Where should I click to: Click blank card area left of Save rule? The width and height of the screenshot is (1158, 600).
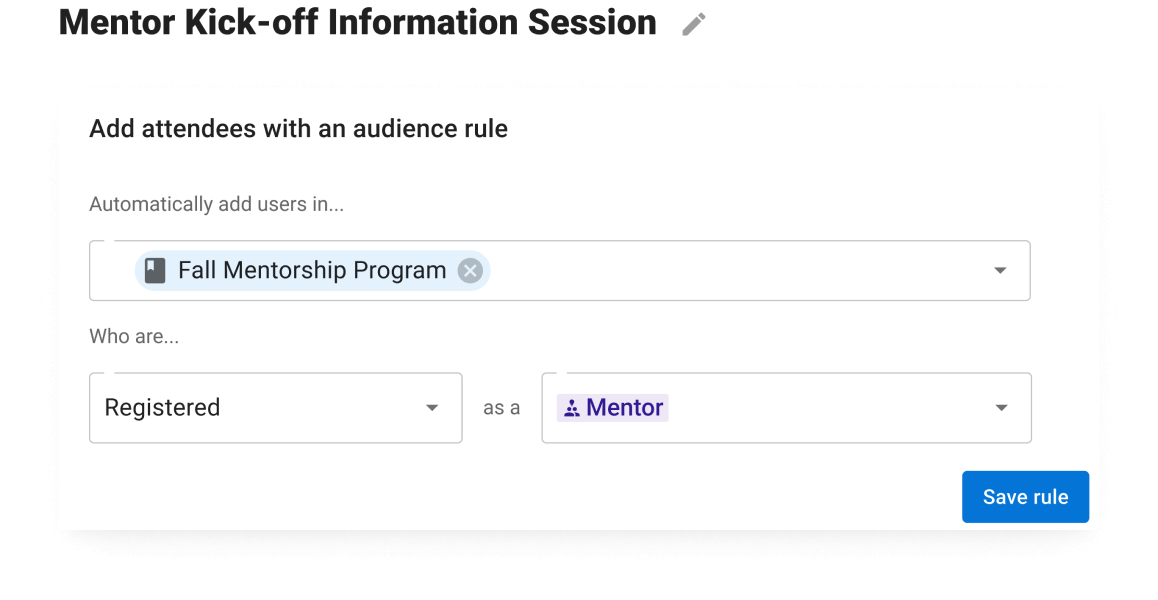(x=517, y=497)
